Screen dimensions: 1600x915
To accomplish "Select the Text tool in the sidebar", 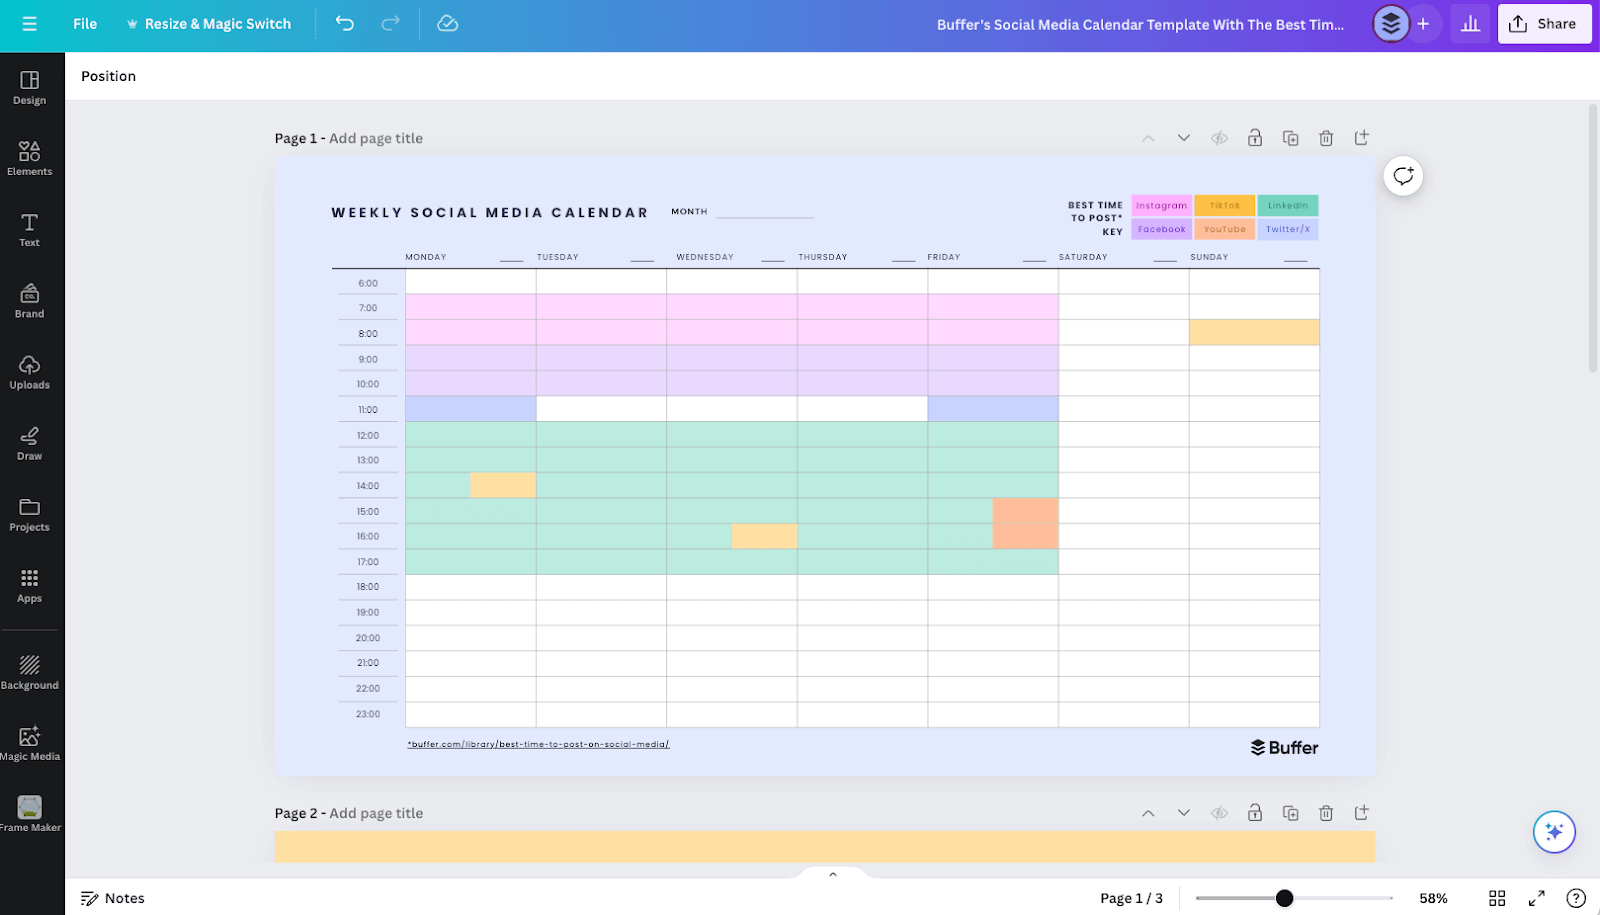I will 29,230.
